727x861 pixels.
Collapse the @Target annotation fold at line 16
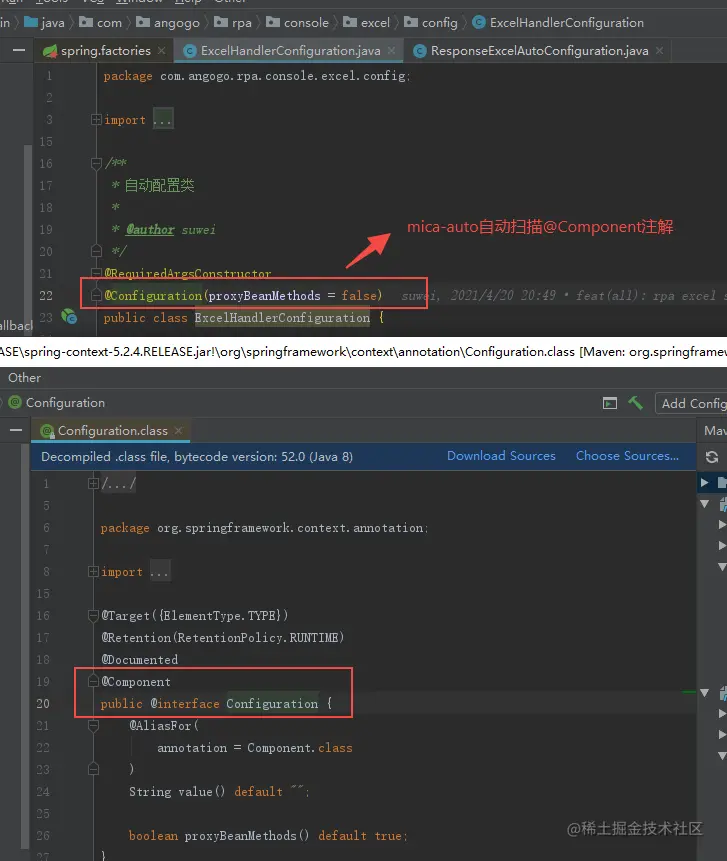[93, 616]
